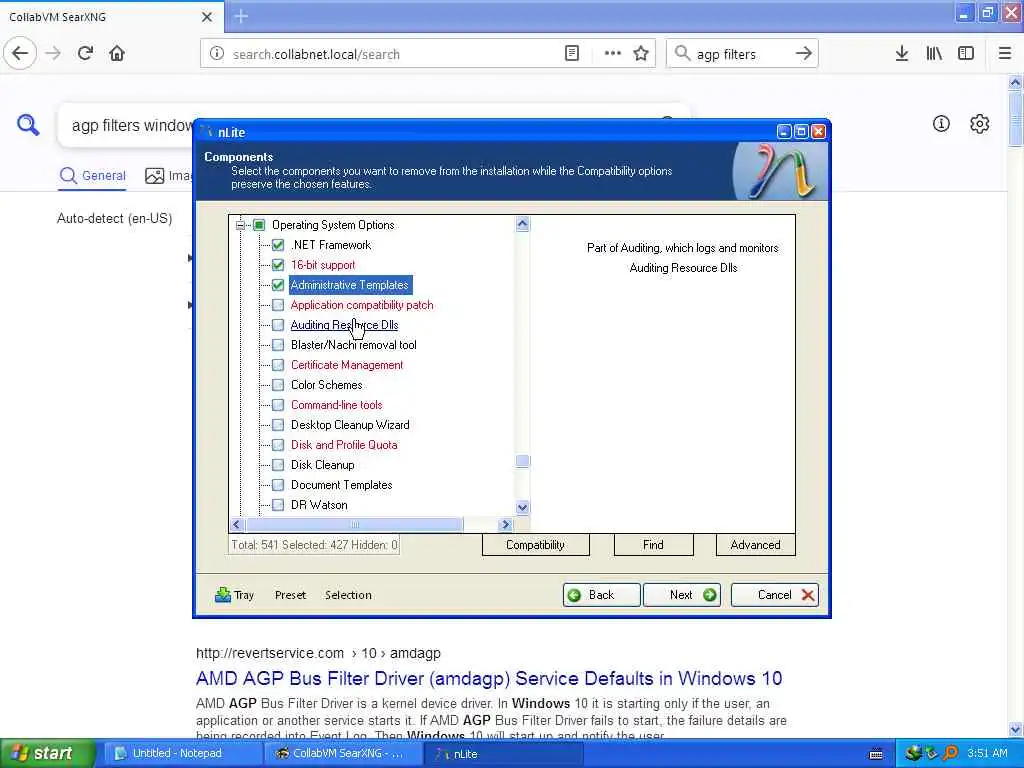Bookmark this page with star icon
The height and width of the screenshot is (768, 1024).
[x=641, y=54]
